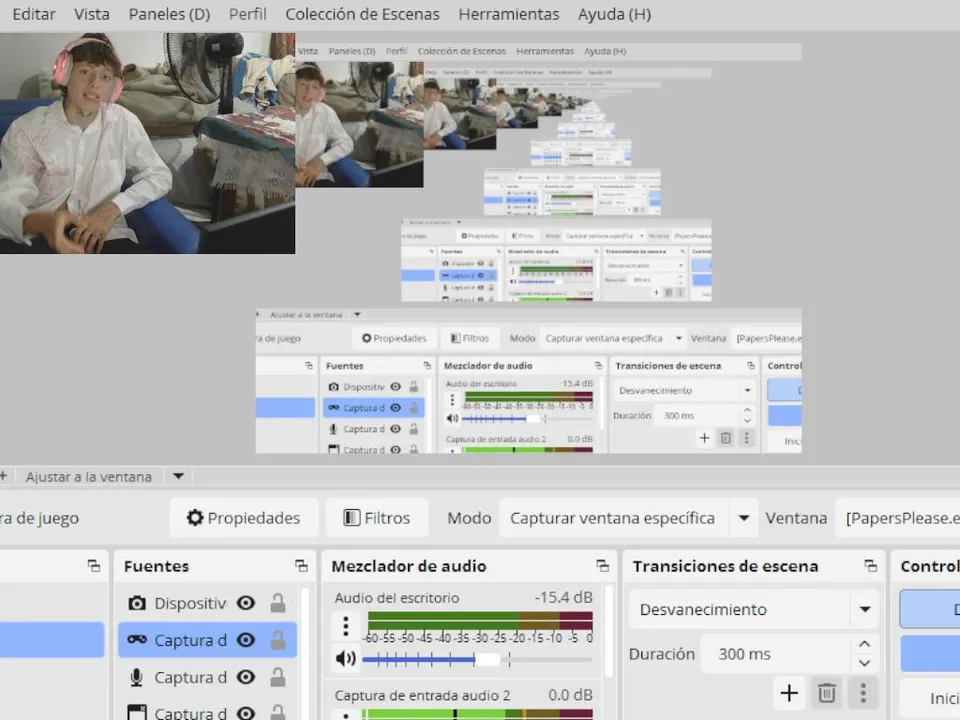Viewport: 960px width, 720px height.
Task: Click the Duración 300 ms field
Action: (776, 654)
